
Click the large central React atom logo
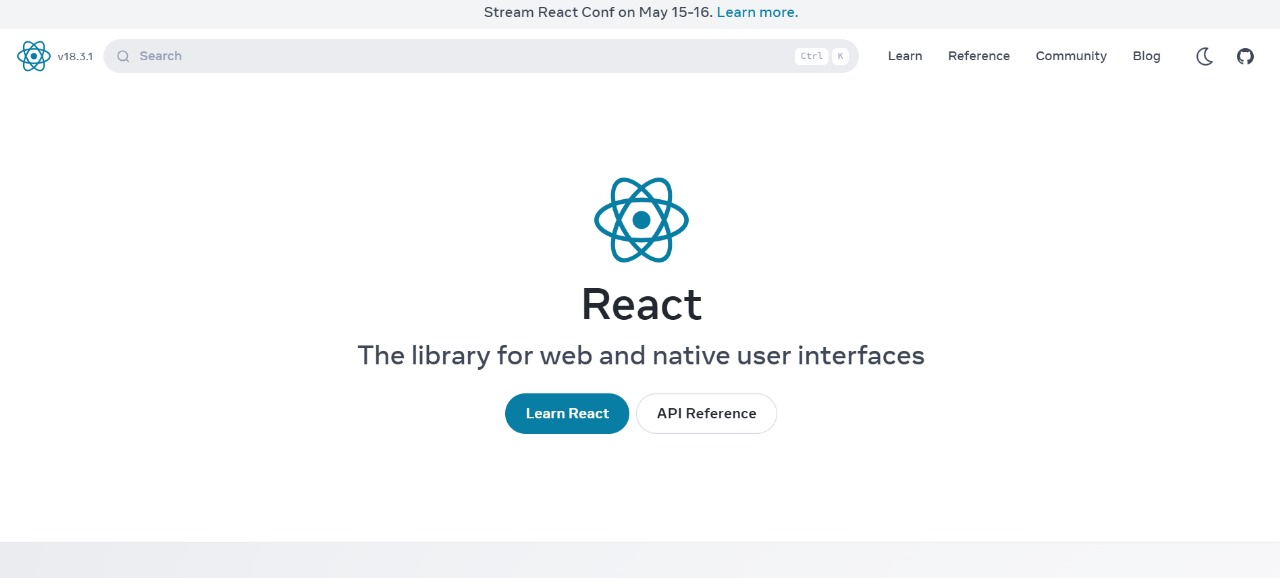tap(641, 220)
